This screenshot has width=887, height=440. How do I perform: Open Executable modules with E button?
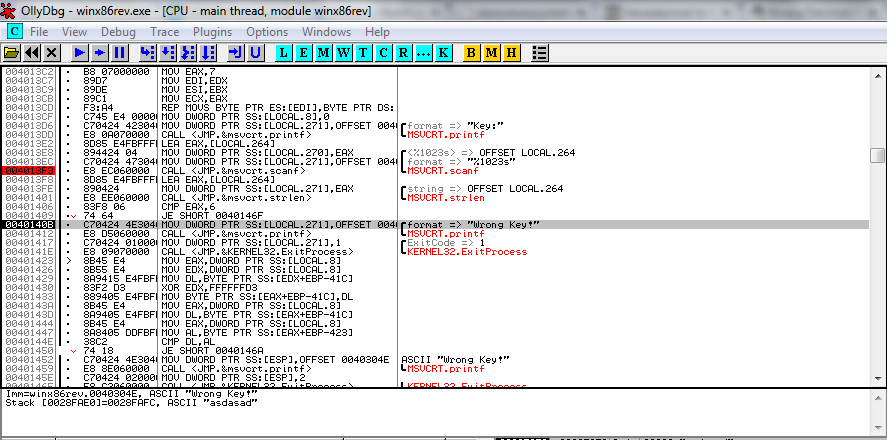click(x=304, y=53)
